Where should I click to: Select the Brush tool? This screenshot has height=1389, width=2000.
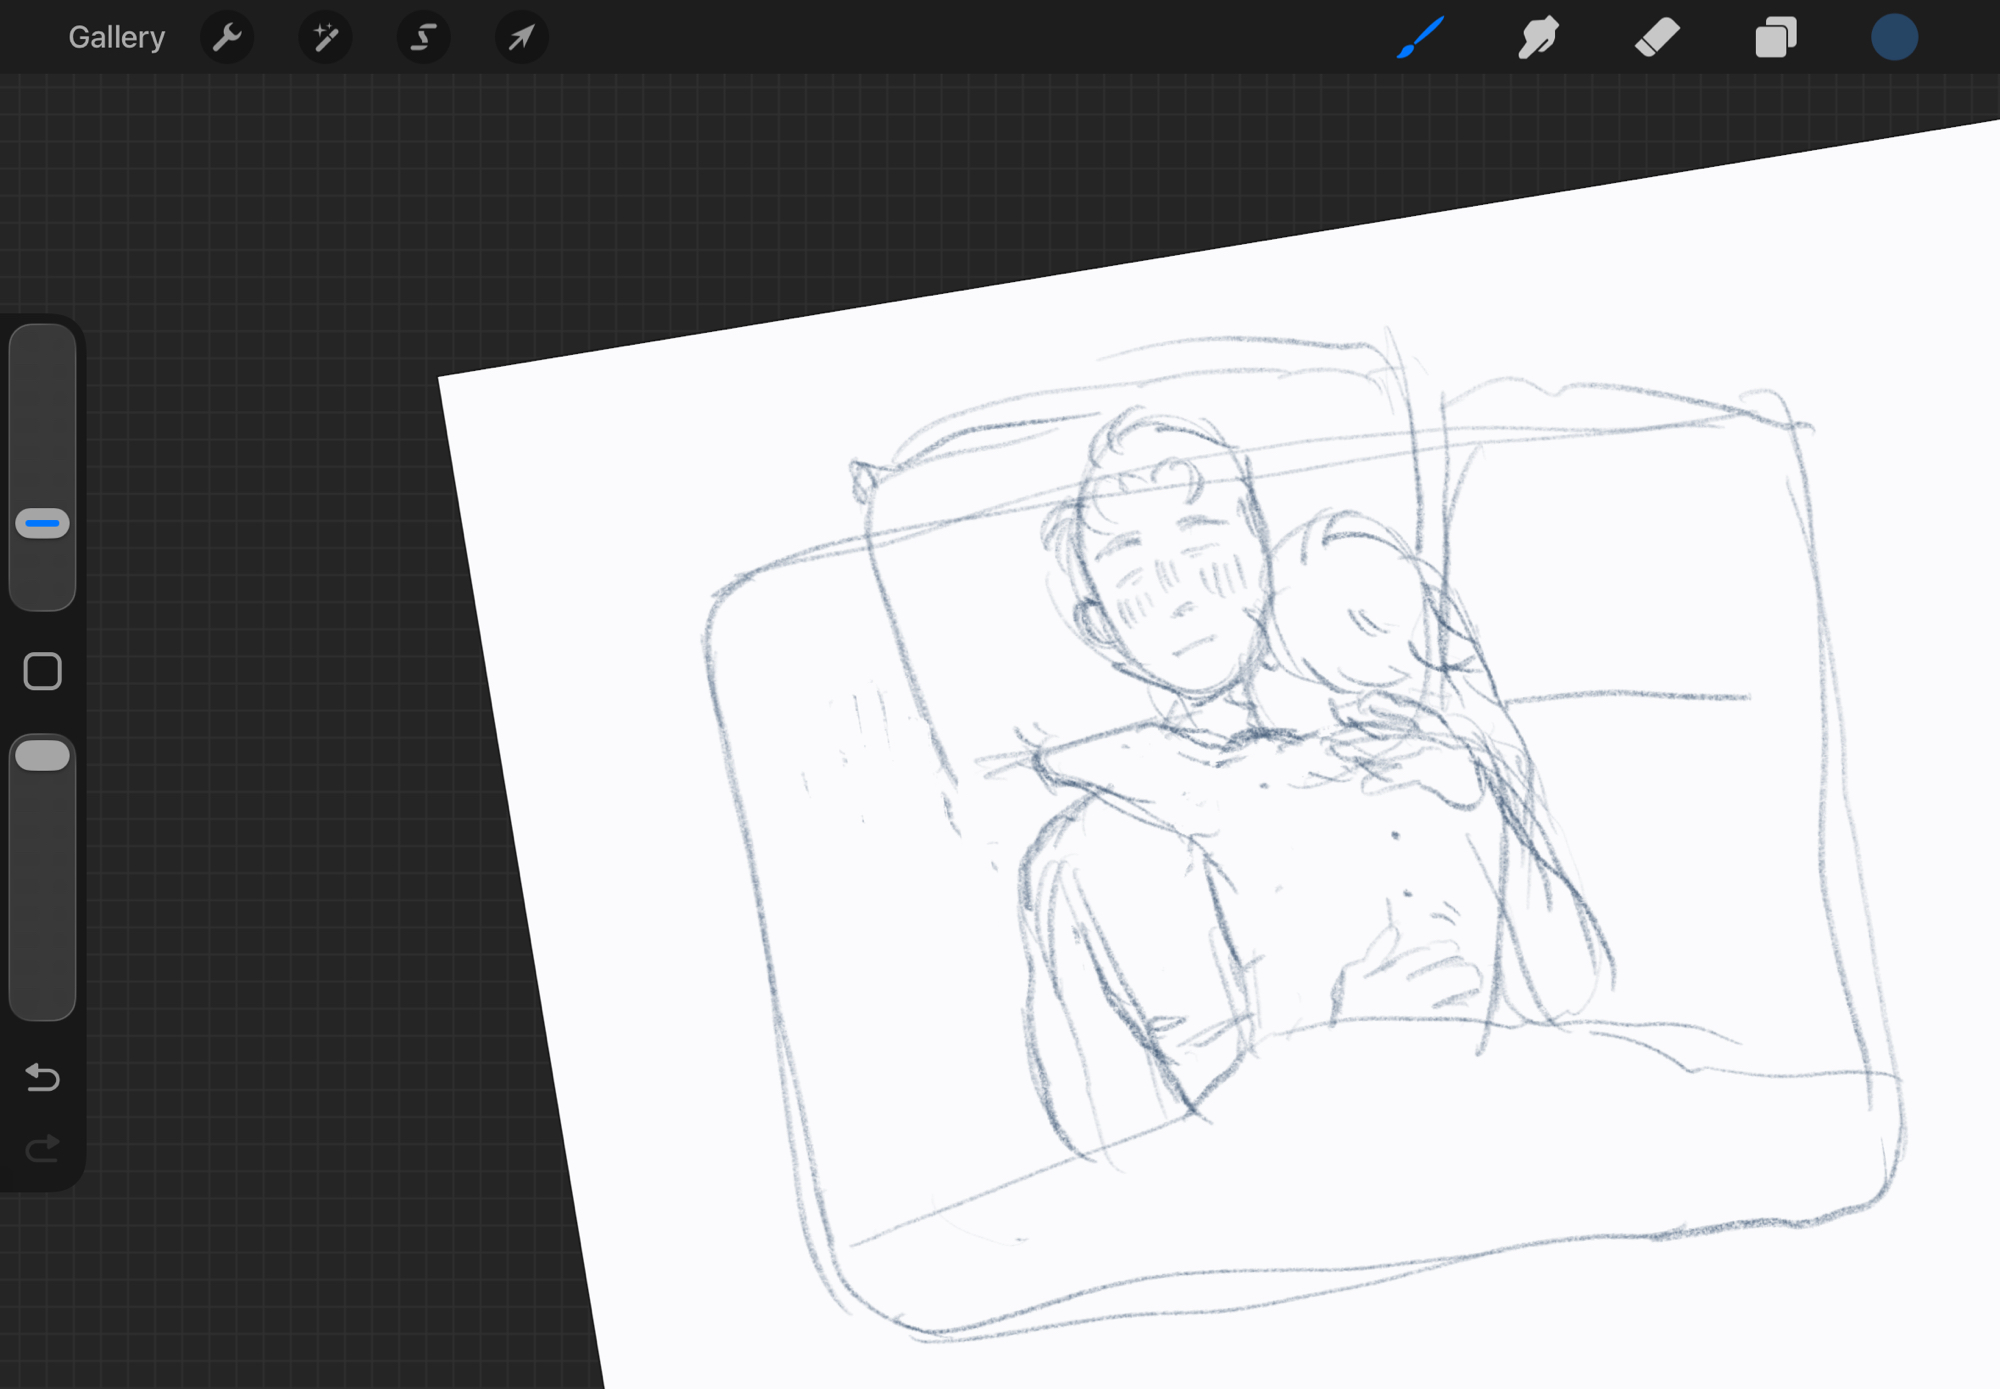[1420, 38]
